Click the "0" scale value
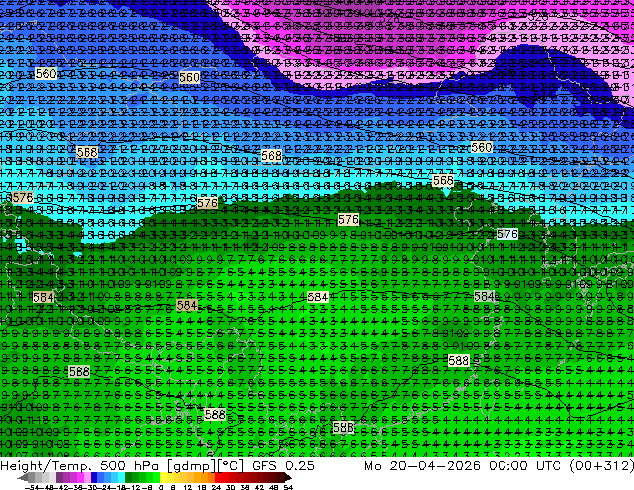This screenshot has width=634, height=490. pos(161,488)
